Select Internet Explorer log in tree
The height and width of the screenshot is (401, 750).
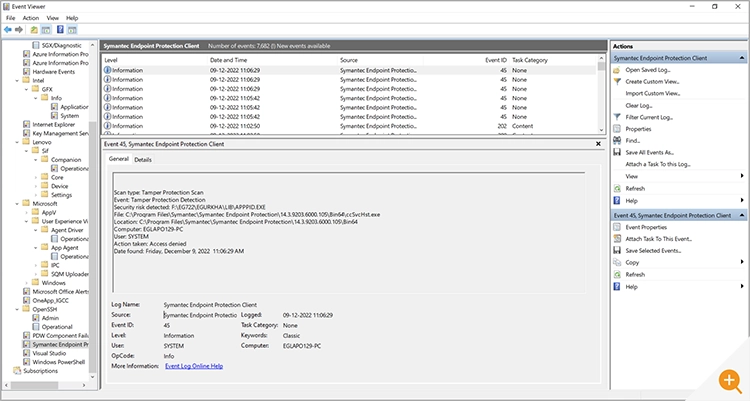click(54, 124)
